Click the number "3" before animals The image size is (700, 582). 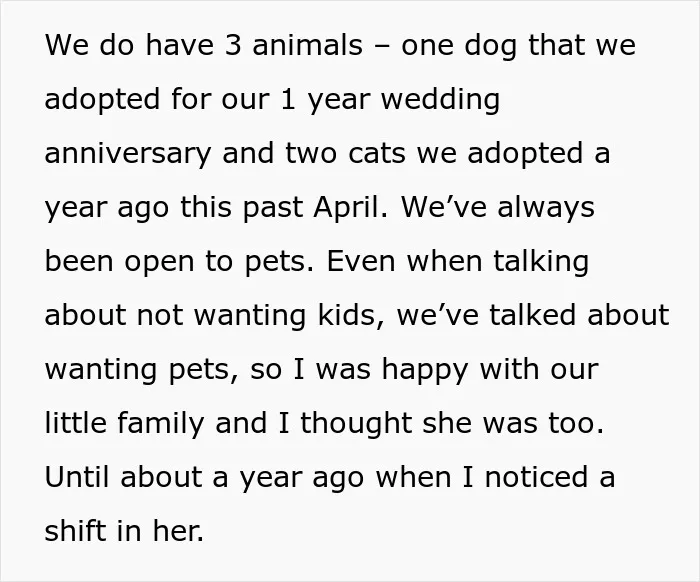(x=233, y=45)
